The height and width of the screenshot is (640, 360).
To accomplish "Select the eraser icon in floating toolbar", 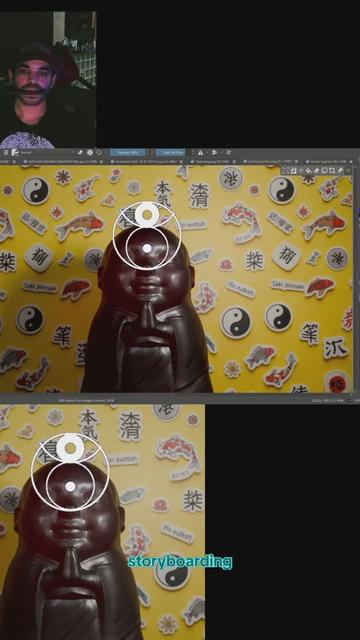I will point(316,171).
